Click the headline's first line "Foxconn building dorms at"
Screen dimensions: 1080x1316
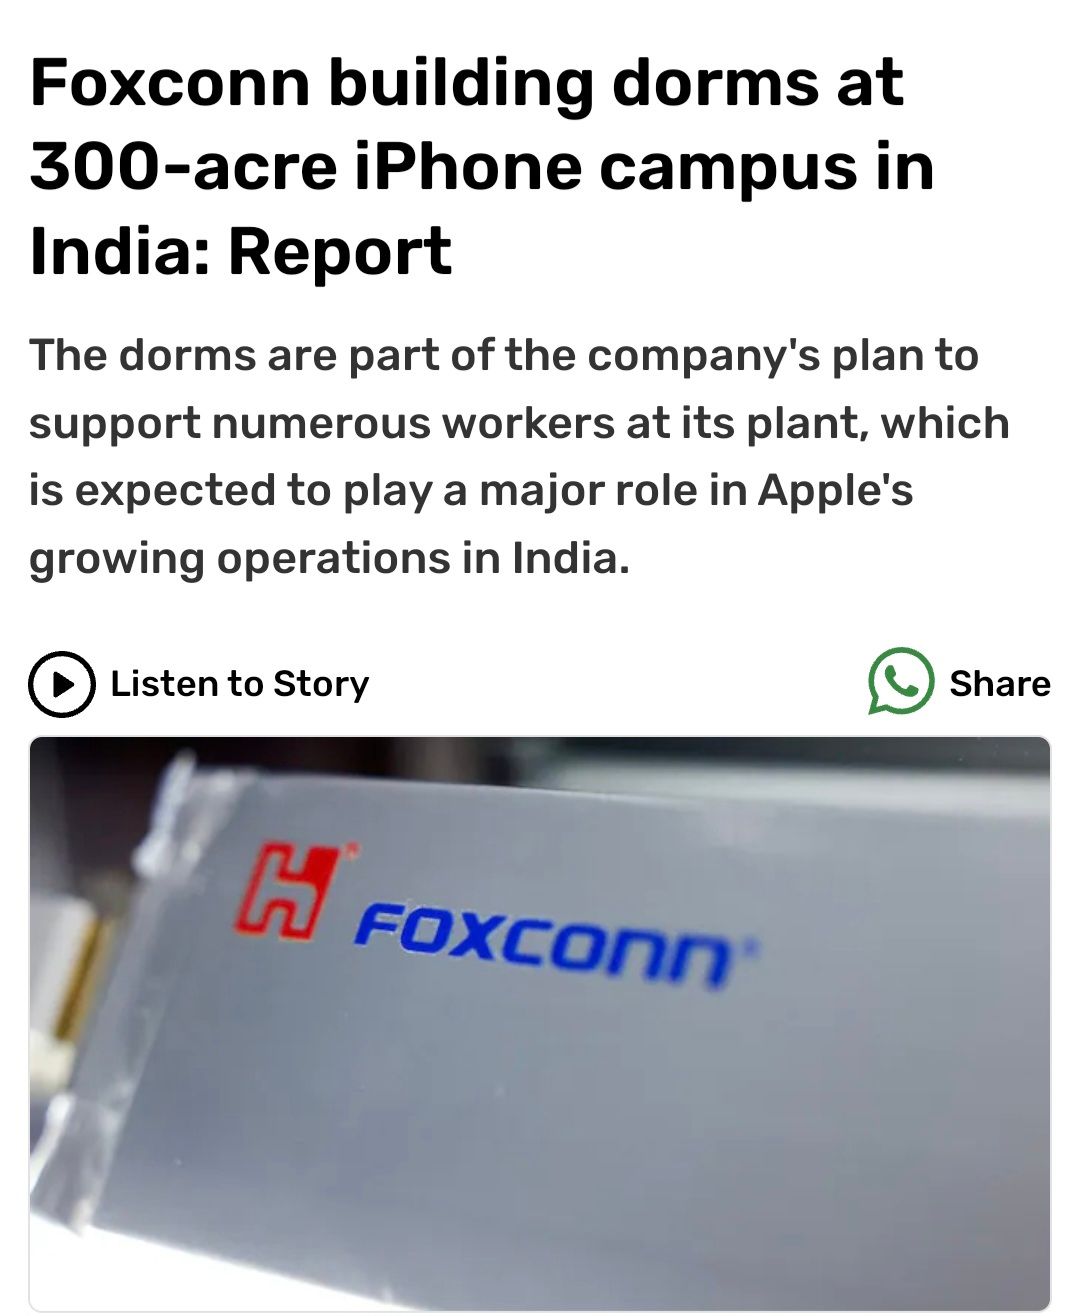[x=467, y=84]
